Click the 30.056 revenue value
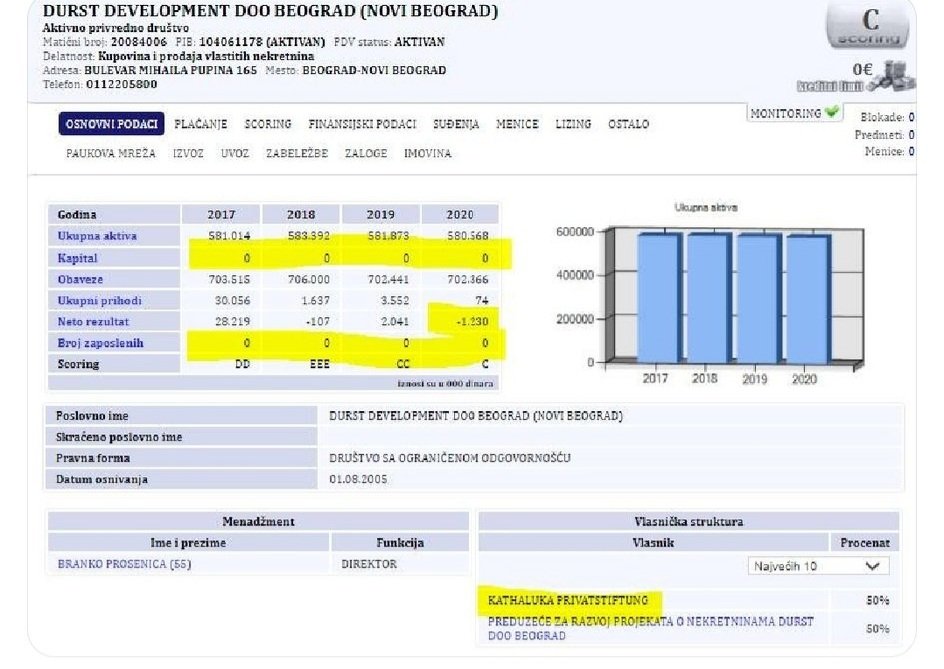 pos(232,300)
